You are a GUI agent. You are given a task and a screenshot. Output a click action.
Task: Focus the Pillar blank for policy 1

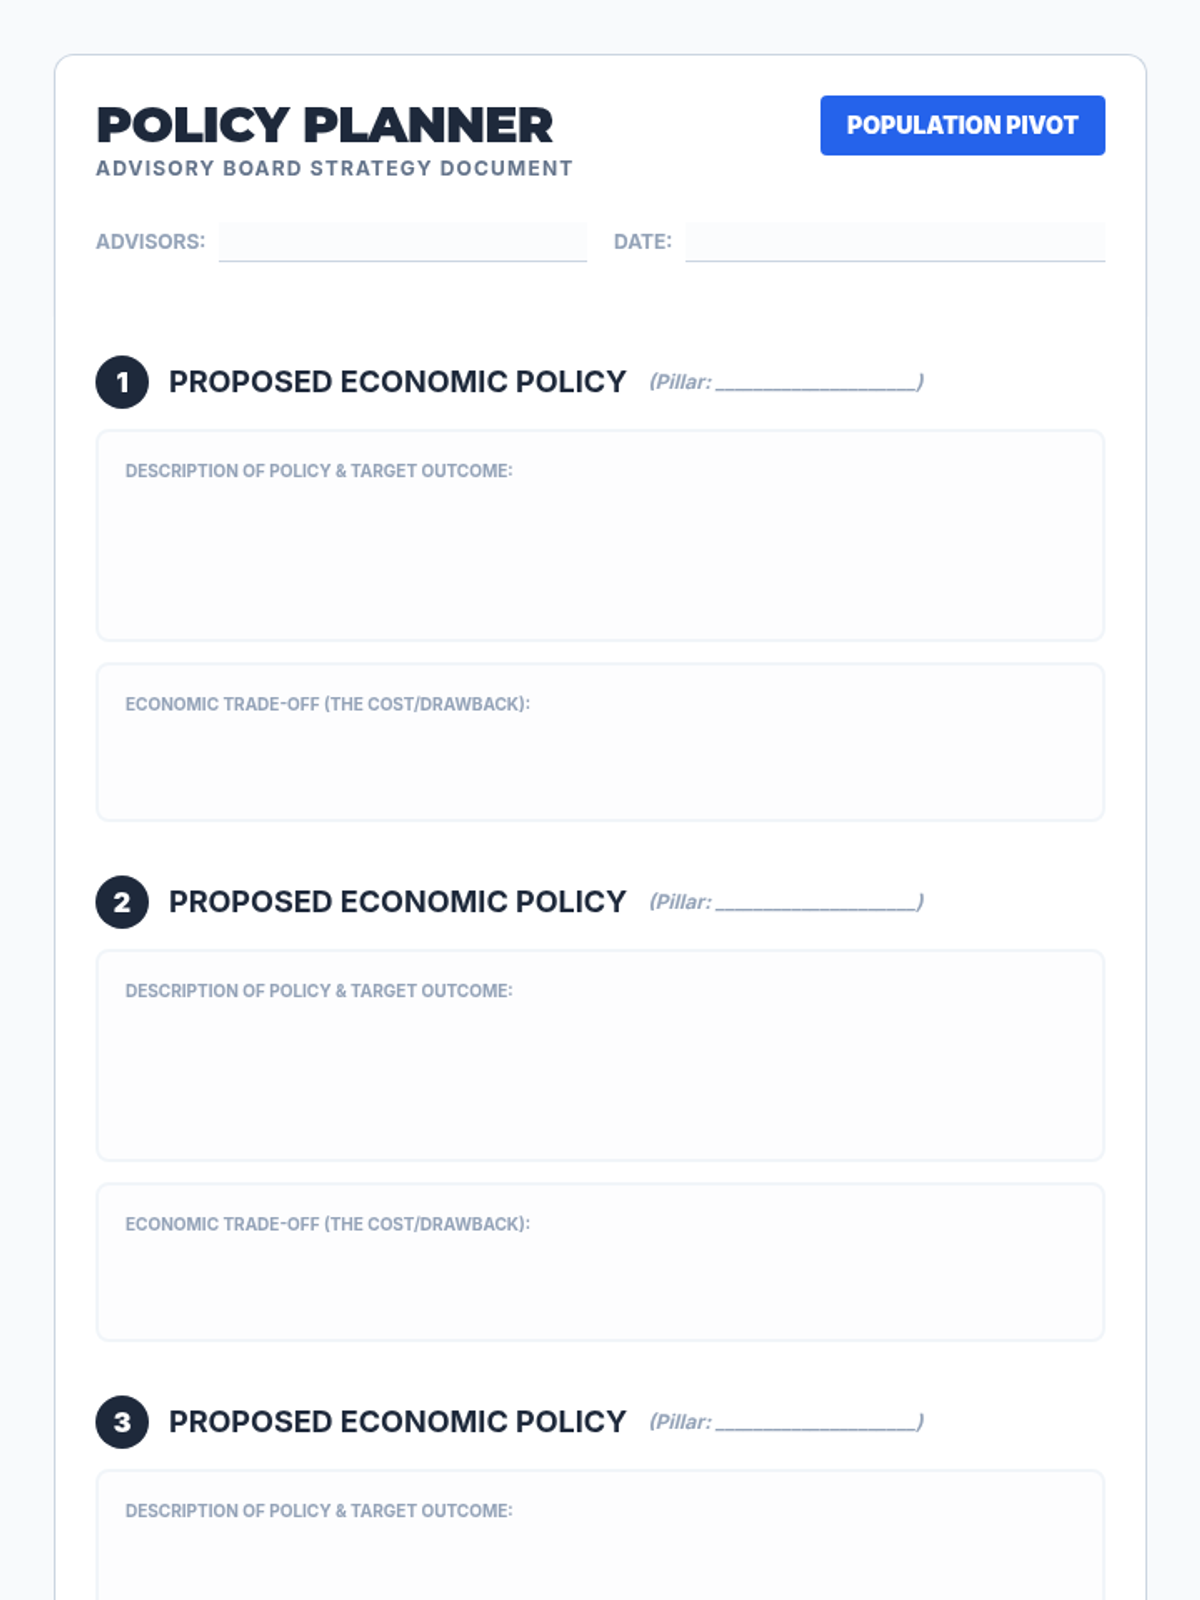817,382
